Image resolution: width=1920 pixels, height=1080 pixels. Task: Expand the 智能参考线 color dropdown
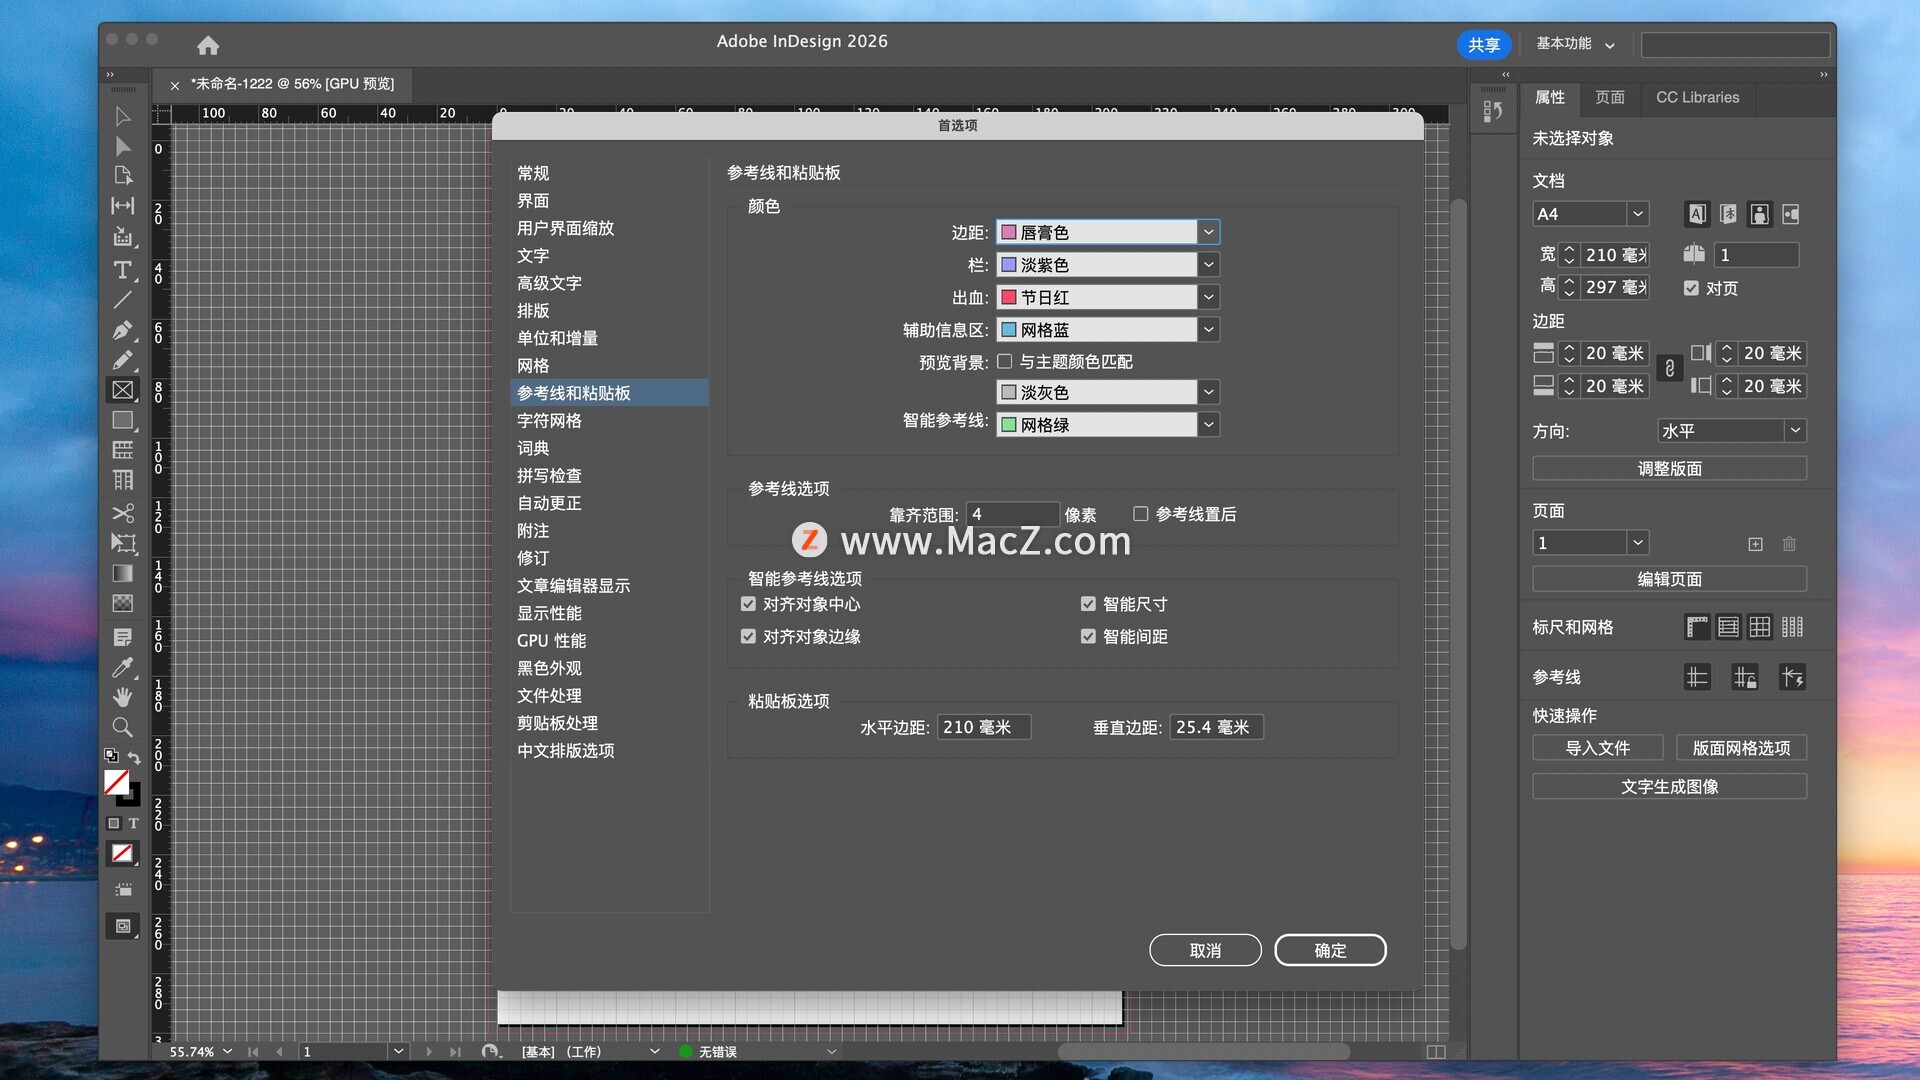pos(1208,425)
